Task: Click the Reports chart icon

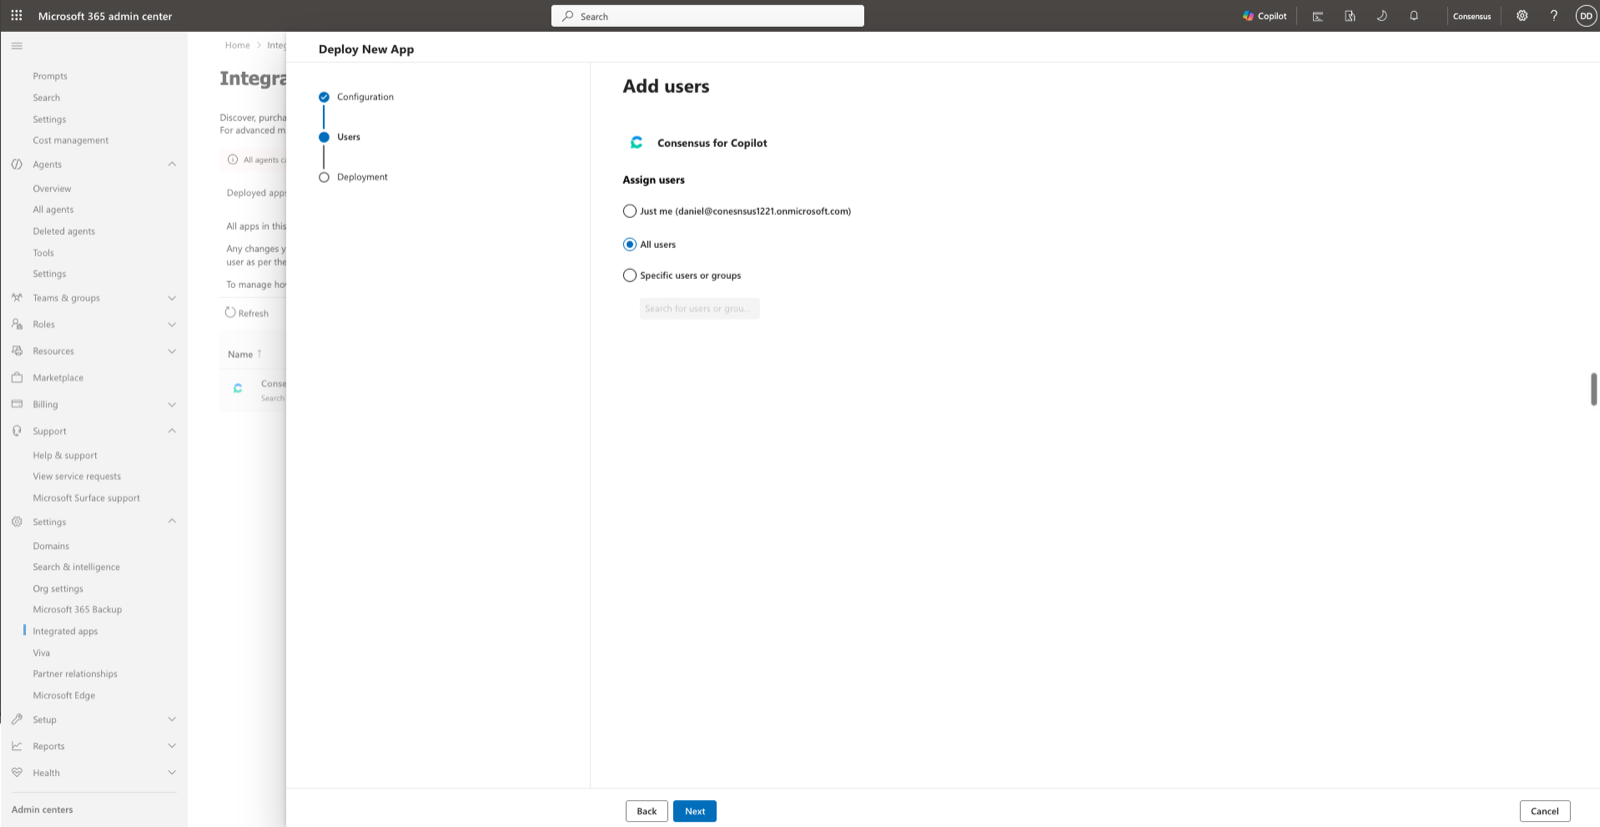Action: coord(17,746)
